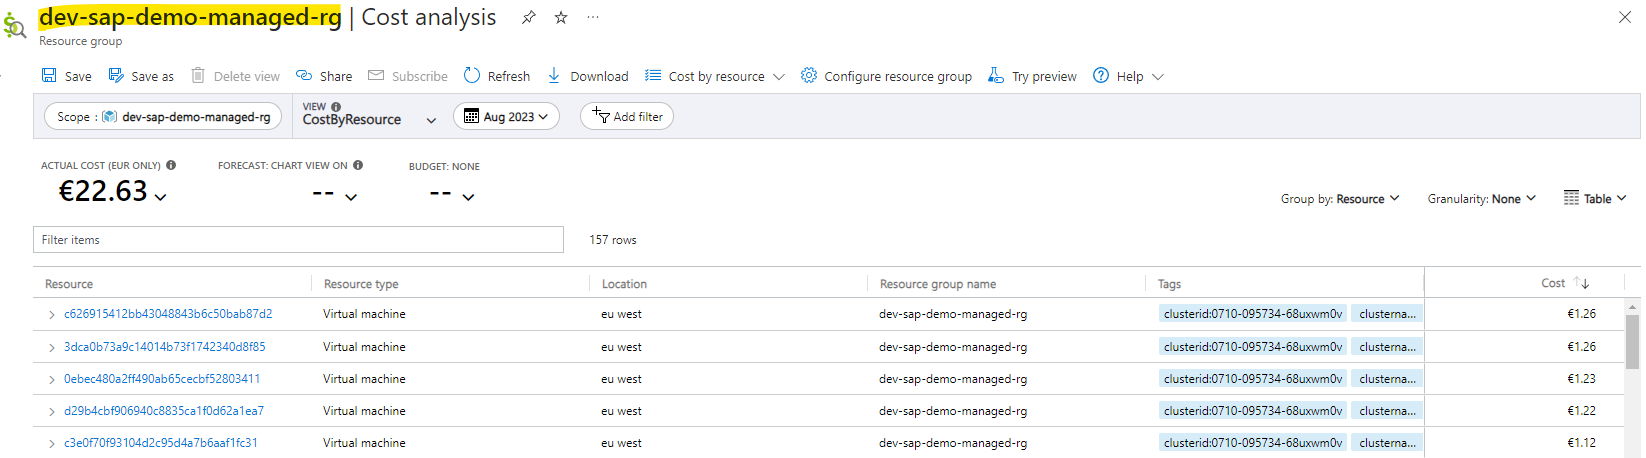Pin this Cost analysis view
The image size is (1646, 458).
click(529, 17)
